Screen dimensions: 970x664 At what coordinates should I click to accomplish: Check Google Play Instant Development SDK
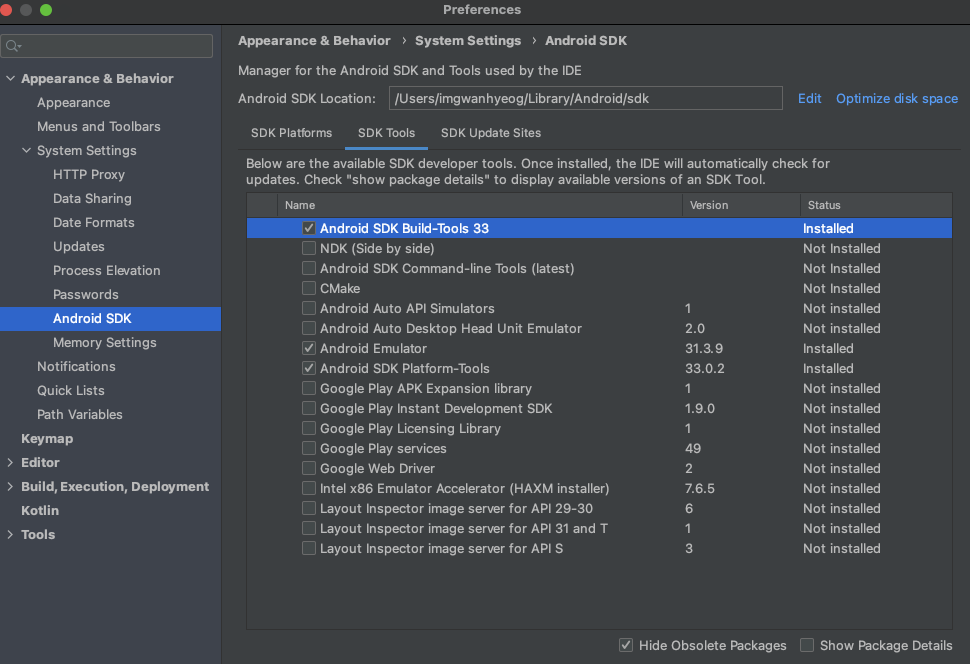309,408
